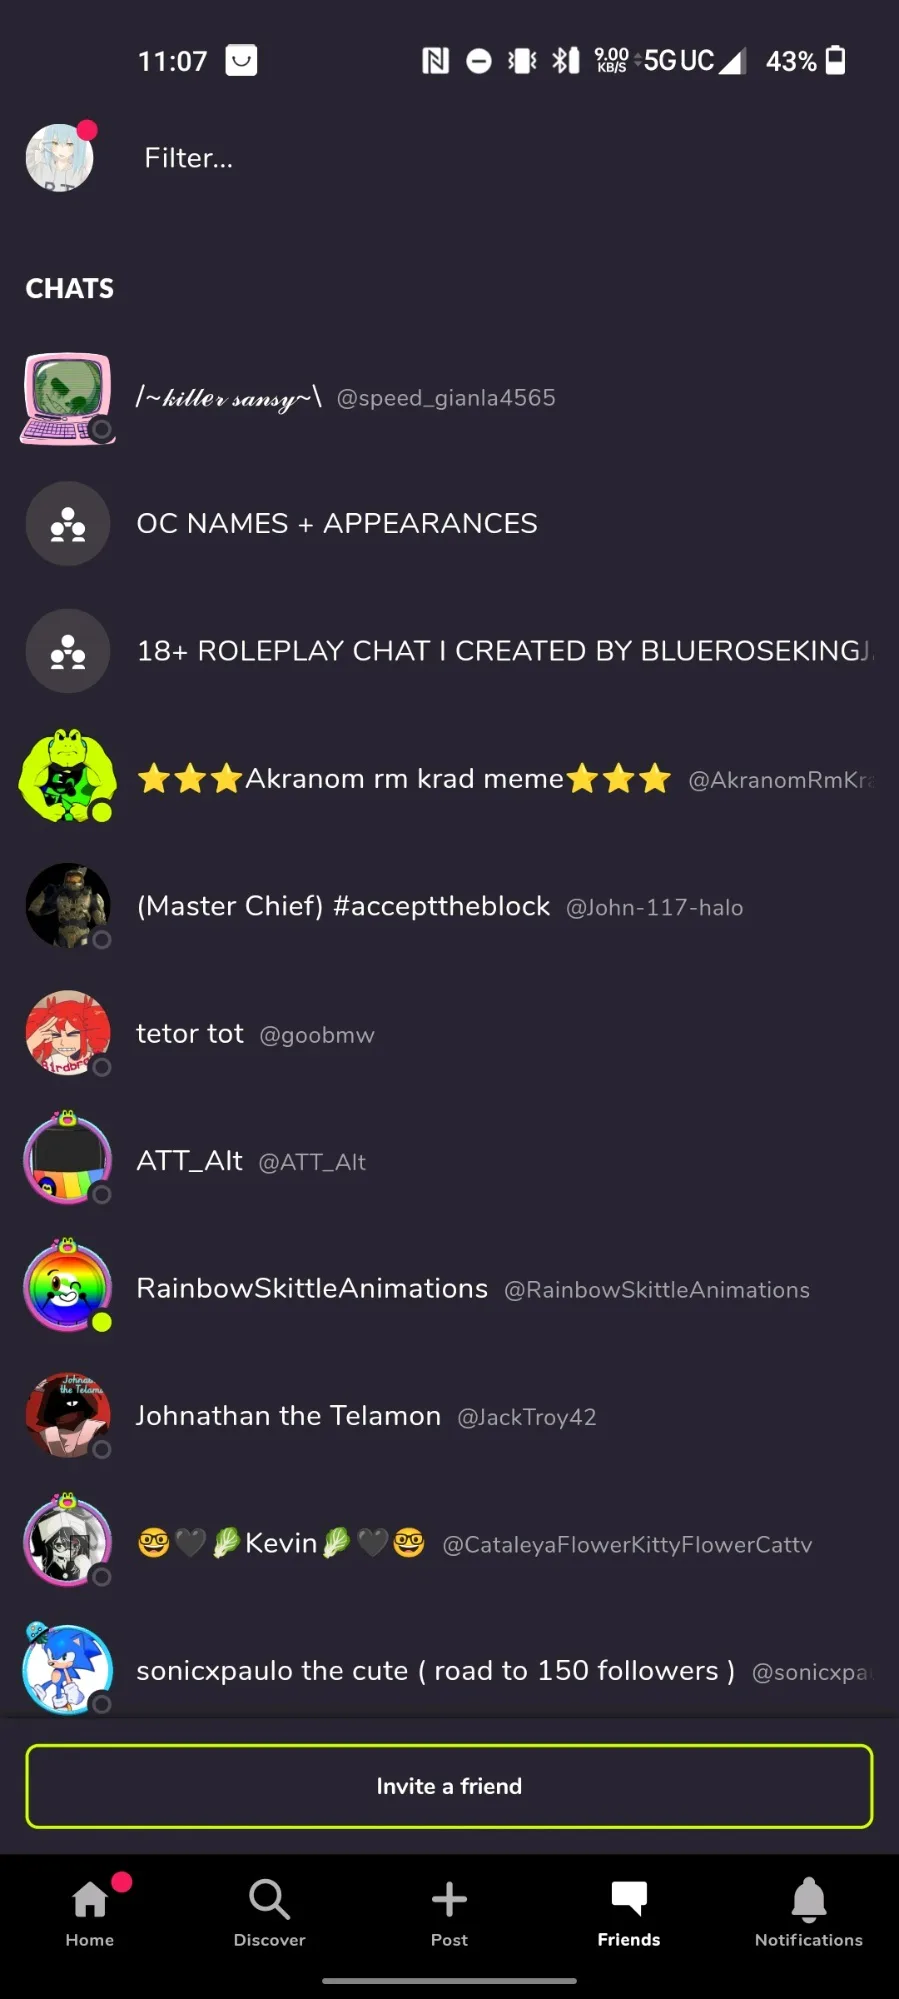Open Akranom rm krad meme chat
This screenshot has width=899, height=1999.
449,778
